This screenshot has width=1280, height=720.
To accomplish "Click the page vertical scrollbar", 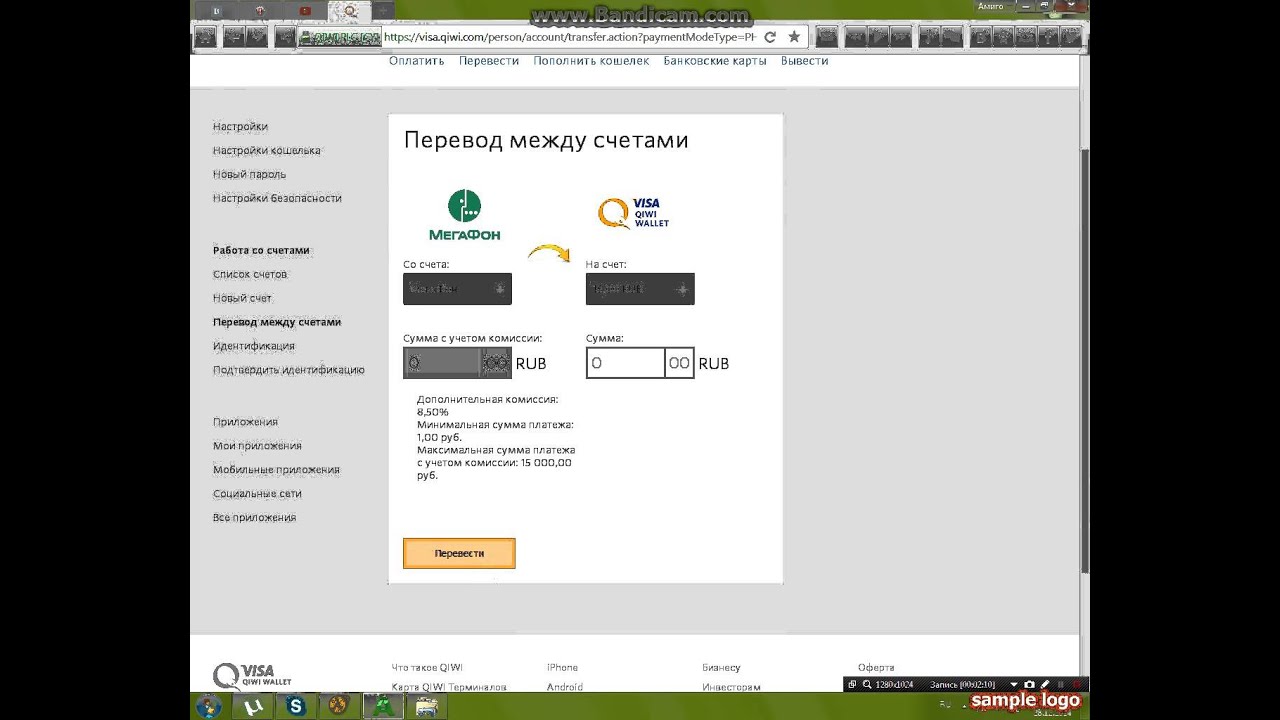I will 1085,360.
